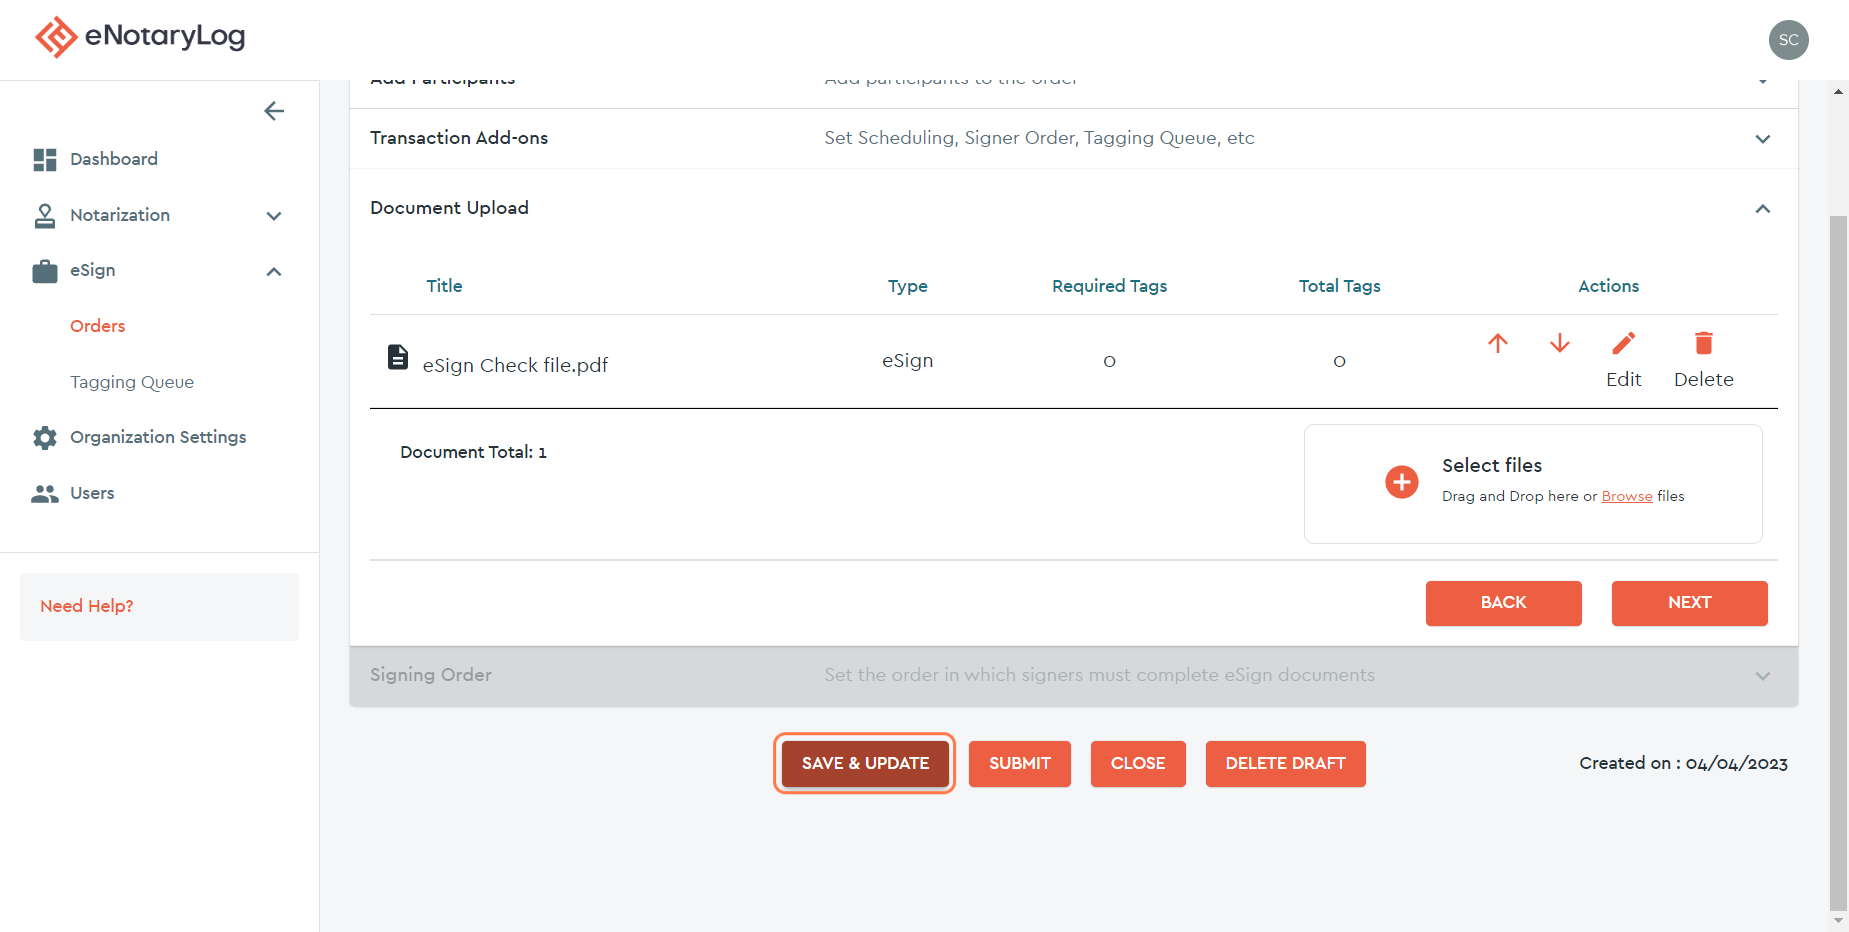The width and height of the screenshot is (1849, 932).
Task: Click the CLOSE button
Action: coord(1138,764)
